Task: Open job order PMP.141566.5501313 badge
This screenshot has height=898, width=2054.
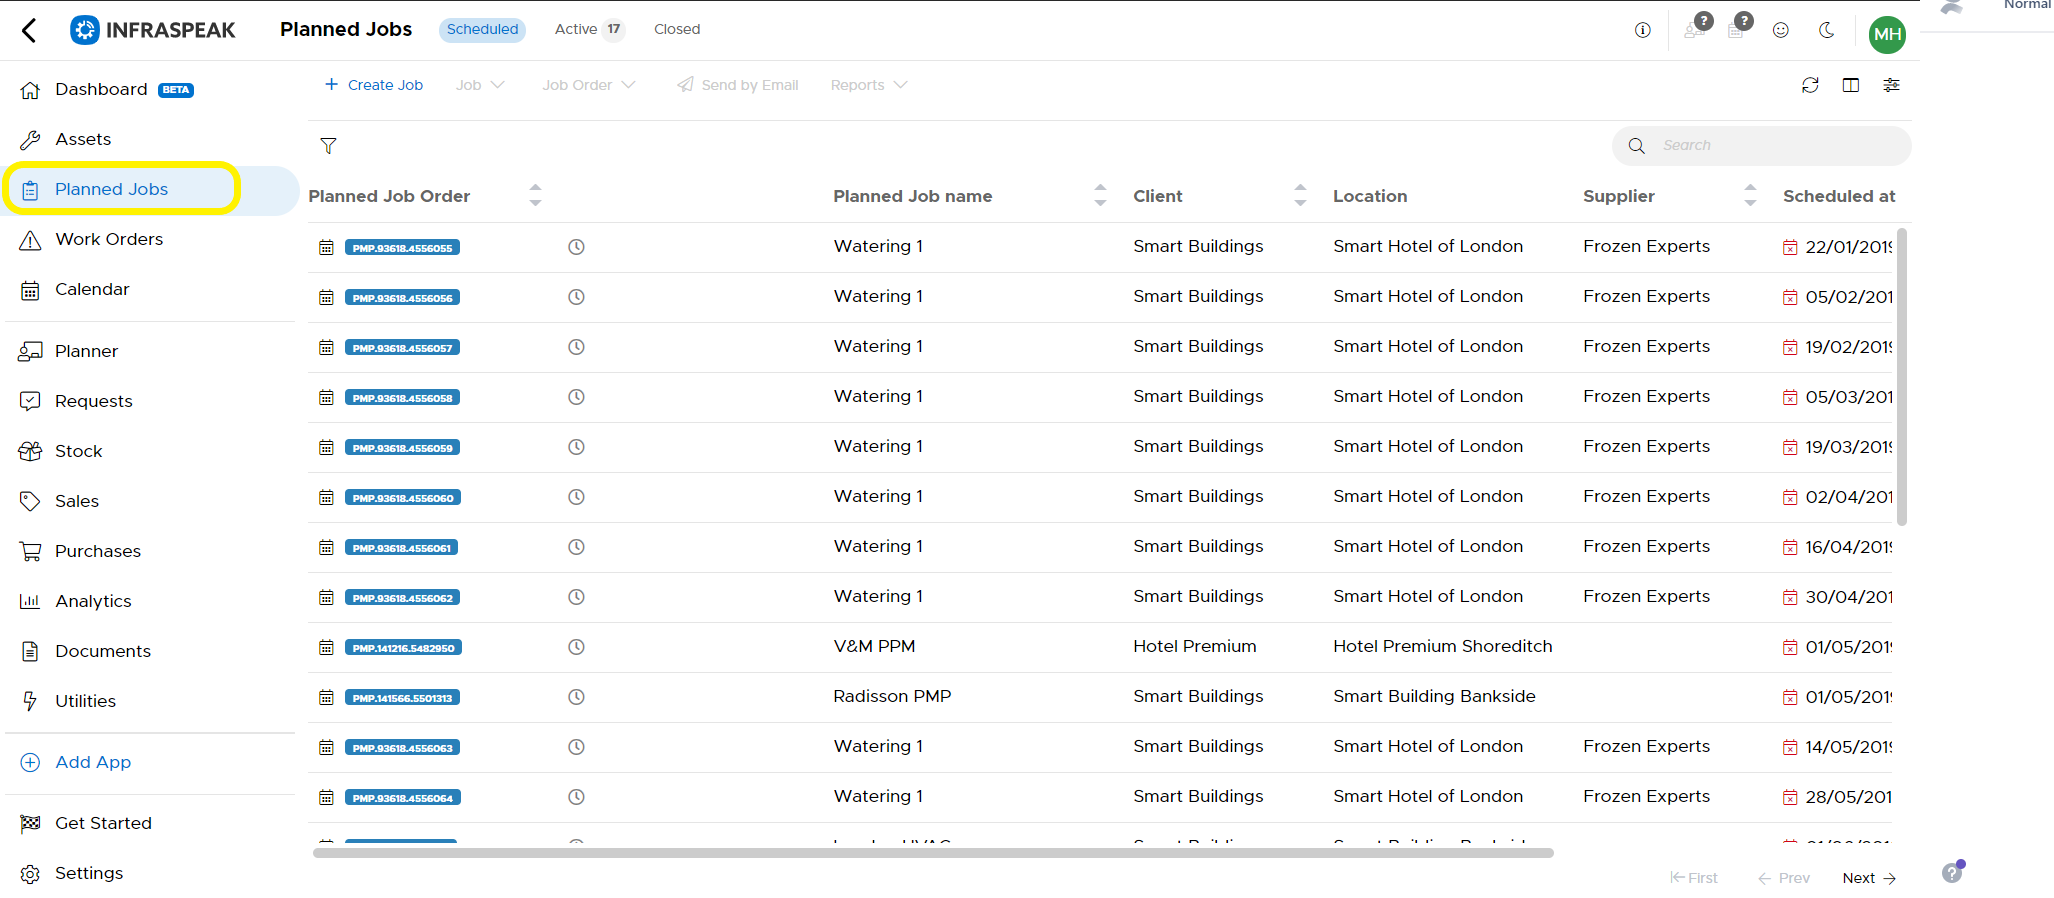Action: [402, 698]
